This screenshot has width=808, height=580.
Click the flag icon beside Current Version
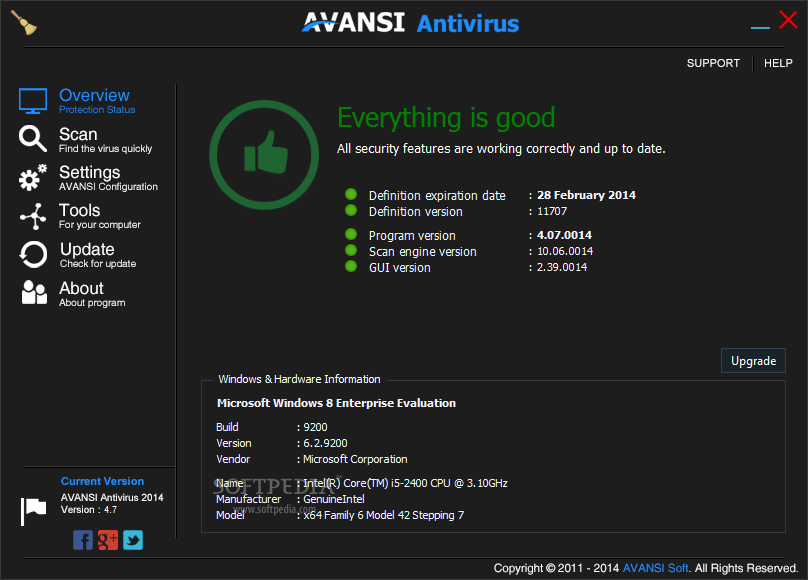click(x=33, y=511)
